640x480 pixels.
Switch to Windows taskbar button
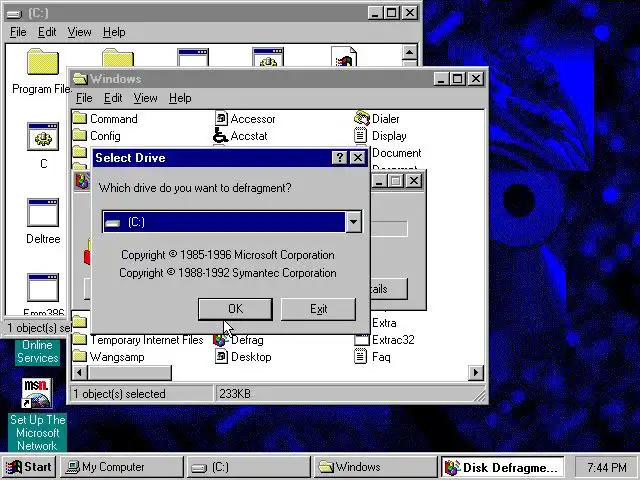pos(375,467)
